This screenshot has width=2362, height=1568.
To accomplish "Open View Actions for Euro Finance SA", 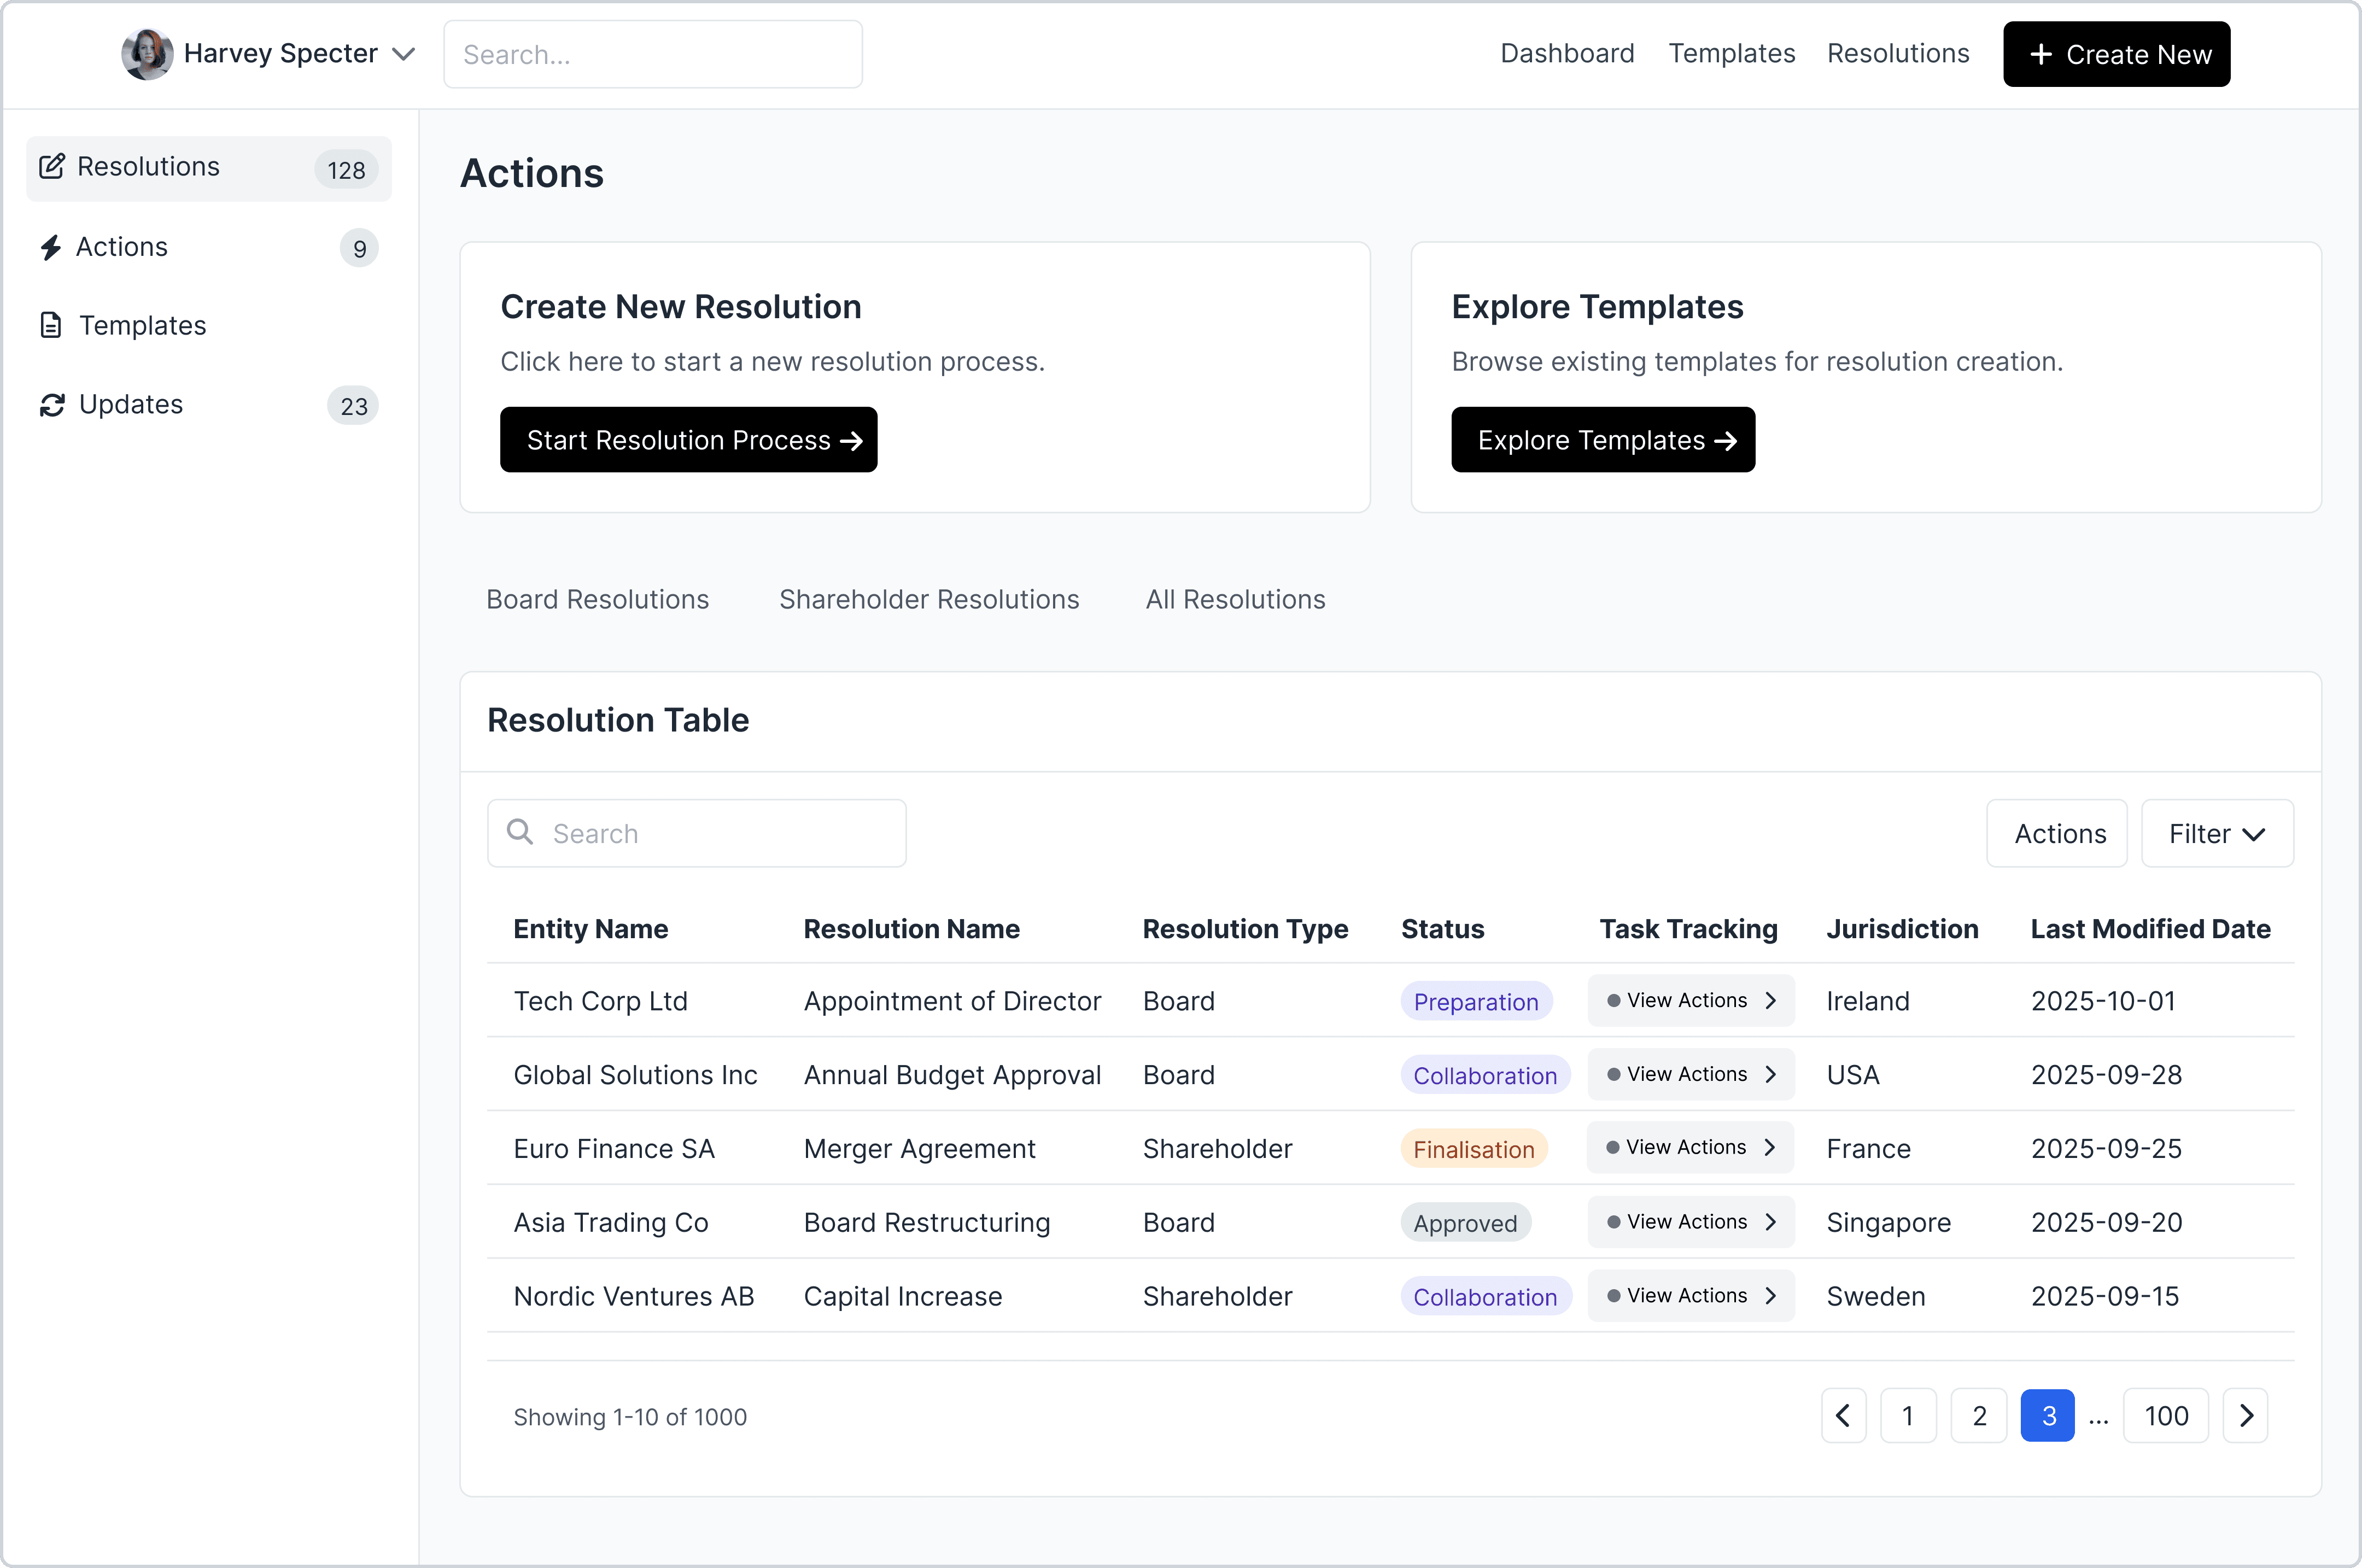I will tap(1690, 1148).
